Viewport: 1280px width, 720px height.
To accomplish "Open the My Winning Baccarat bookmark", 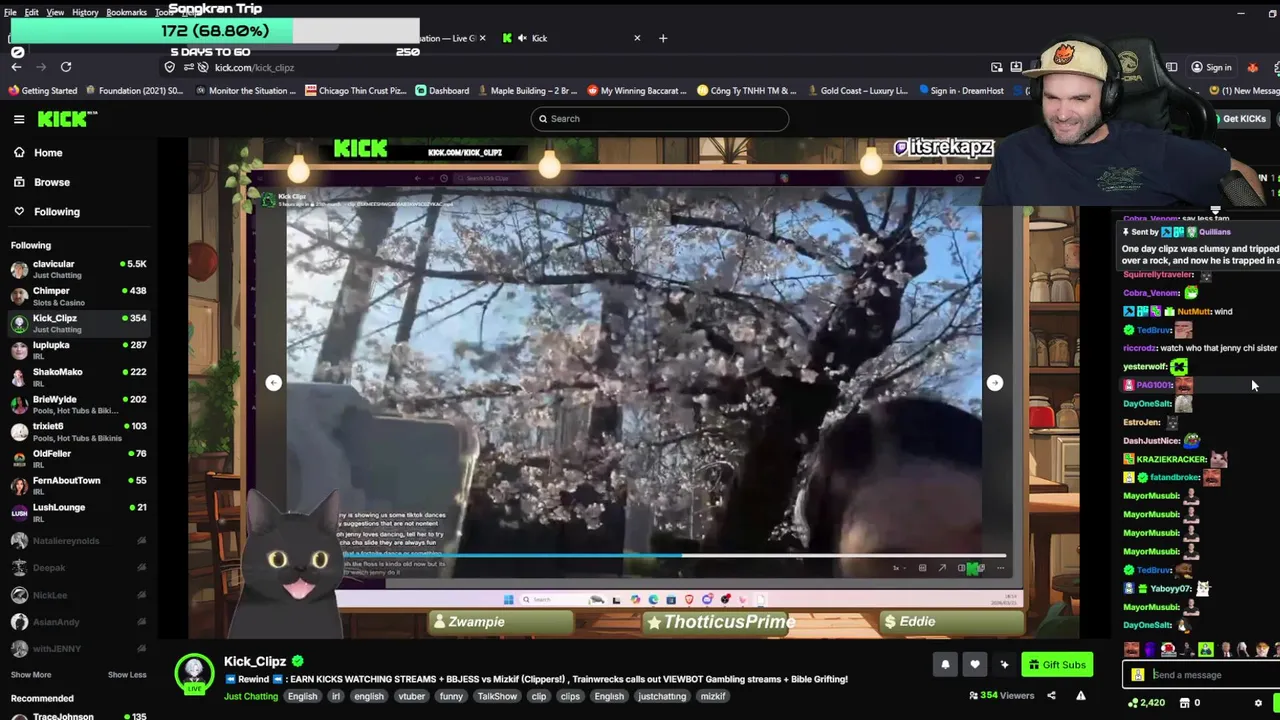I will click(x=637, y=90).
